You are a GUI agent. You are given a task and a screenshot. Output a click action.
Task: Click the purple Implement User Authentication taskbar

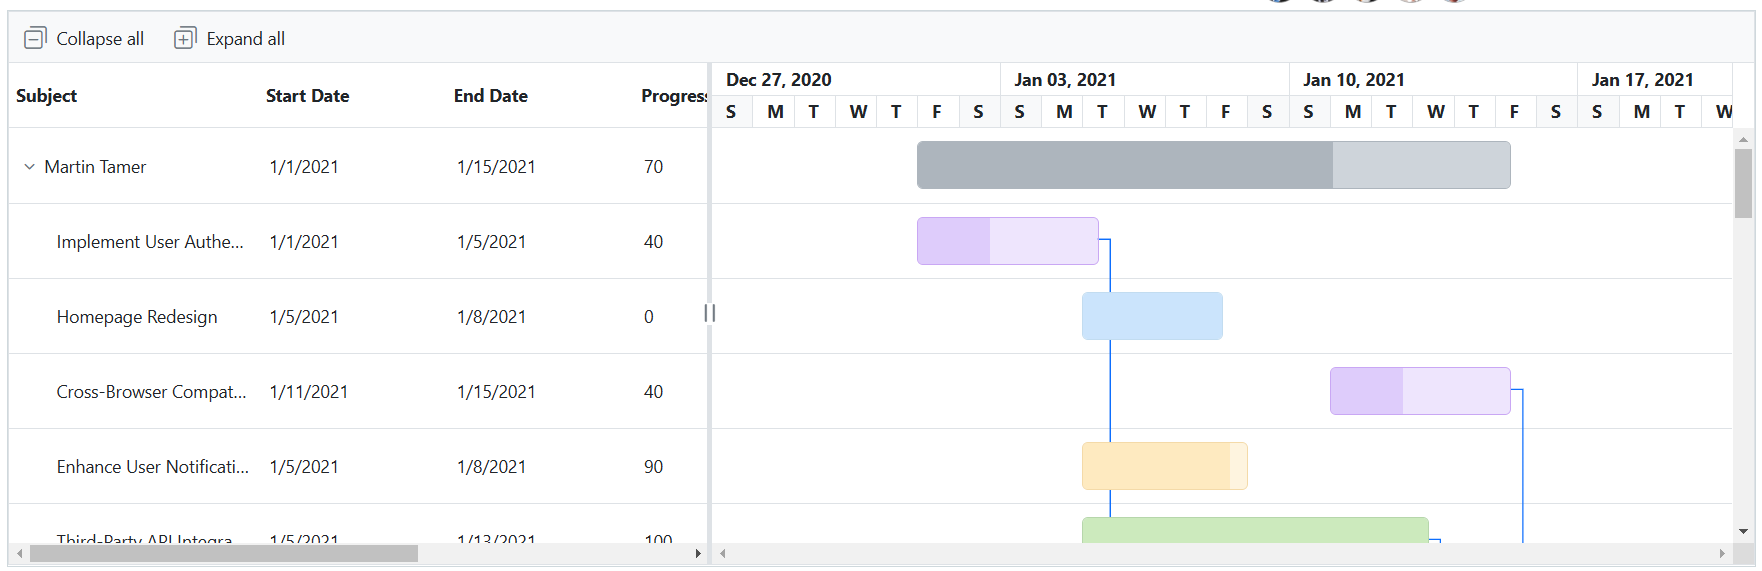[1007, 241]
